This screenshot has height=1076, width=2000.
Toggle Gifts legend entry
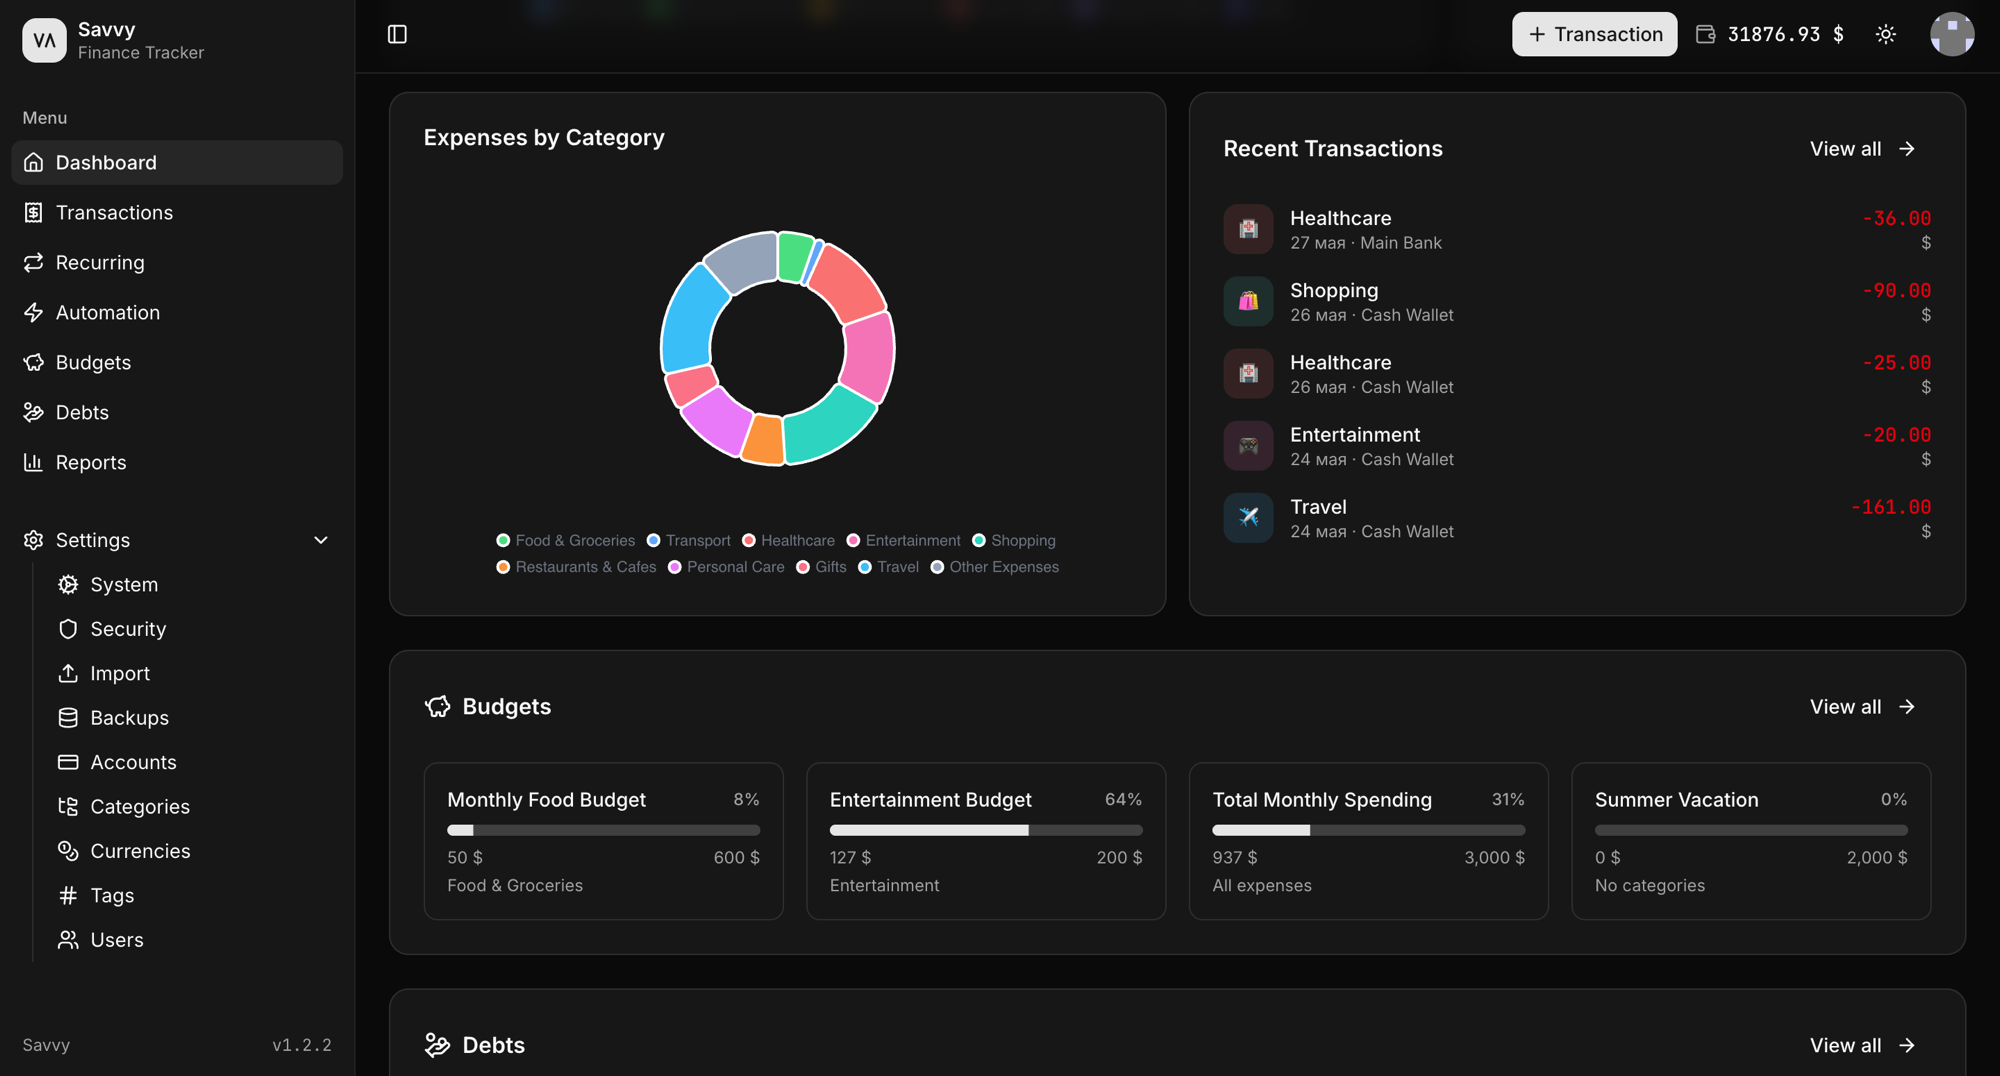[821, 567]
